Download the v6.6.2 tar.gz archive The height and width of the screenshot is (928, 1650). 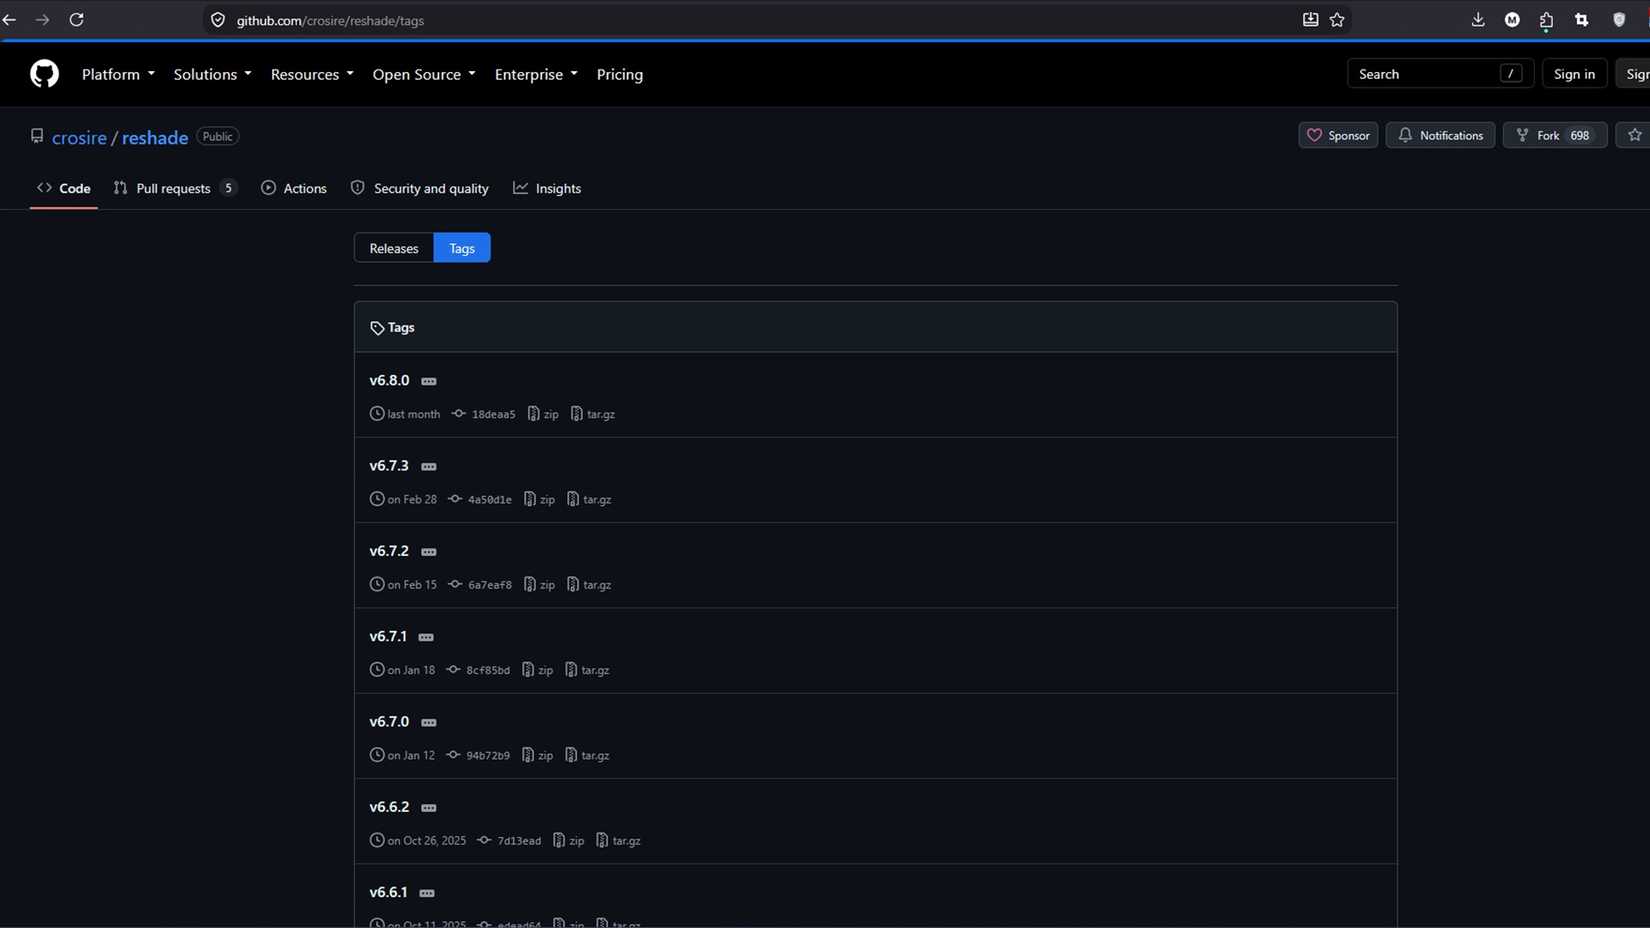618,841
